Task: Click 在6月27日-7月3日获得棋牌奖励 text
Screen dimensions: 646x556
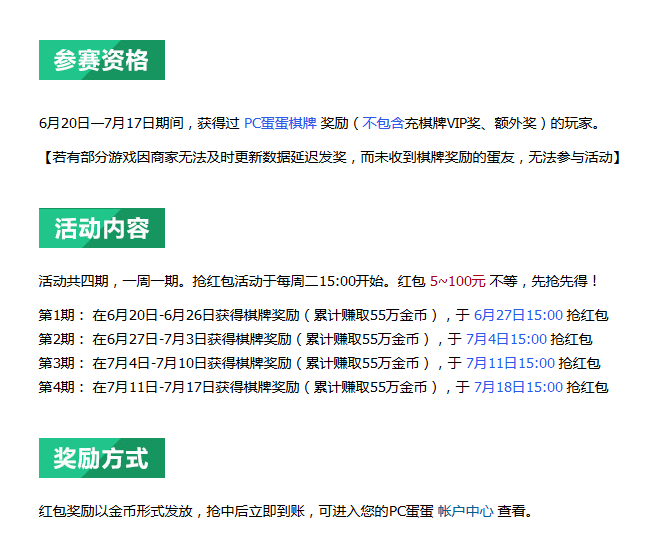Action: 192,339
